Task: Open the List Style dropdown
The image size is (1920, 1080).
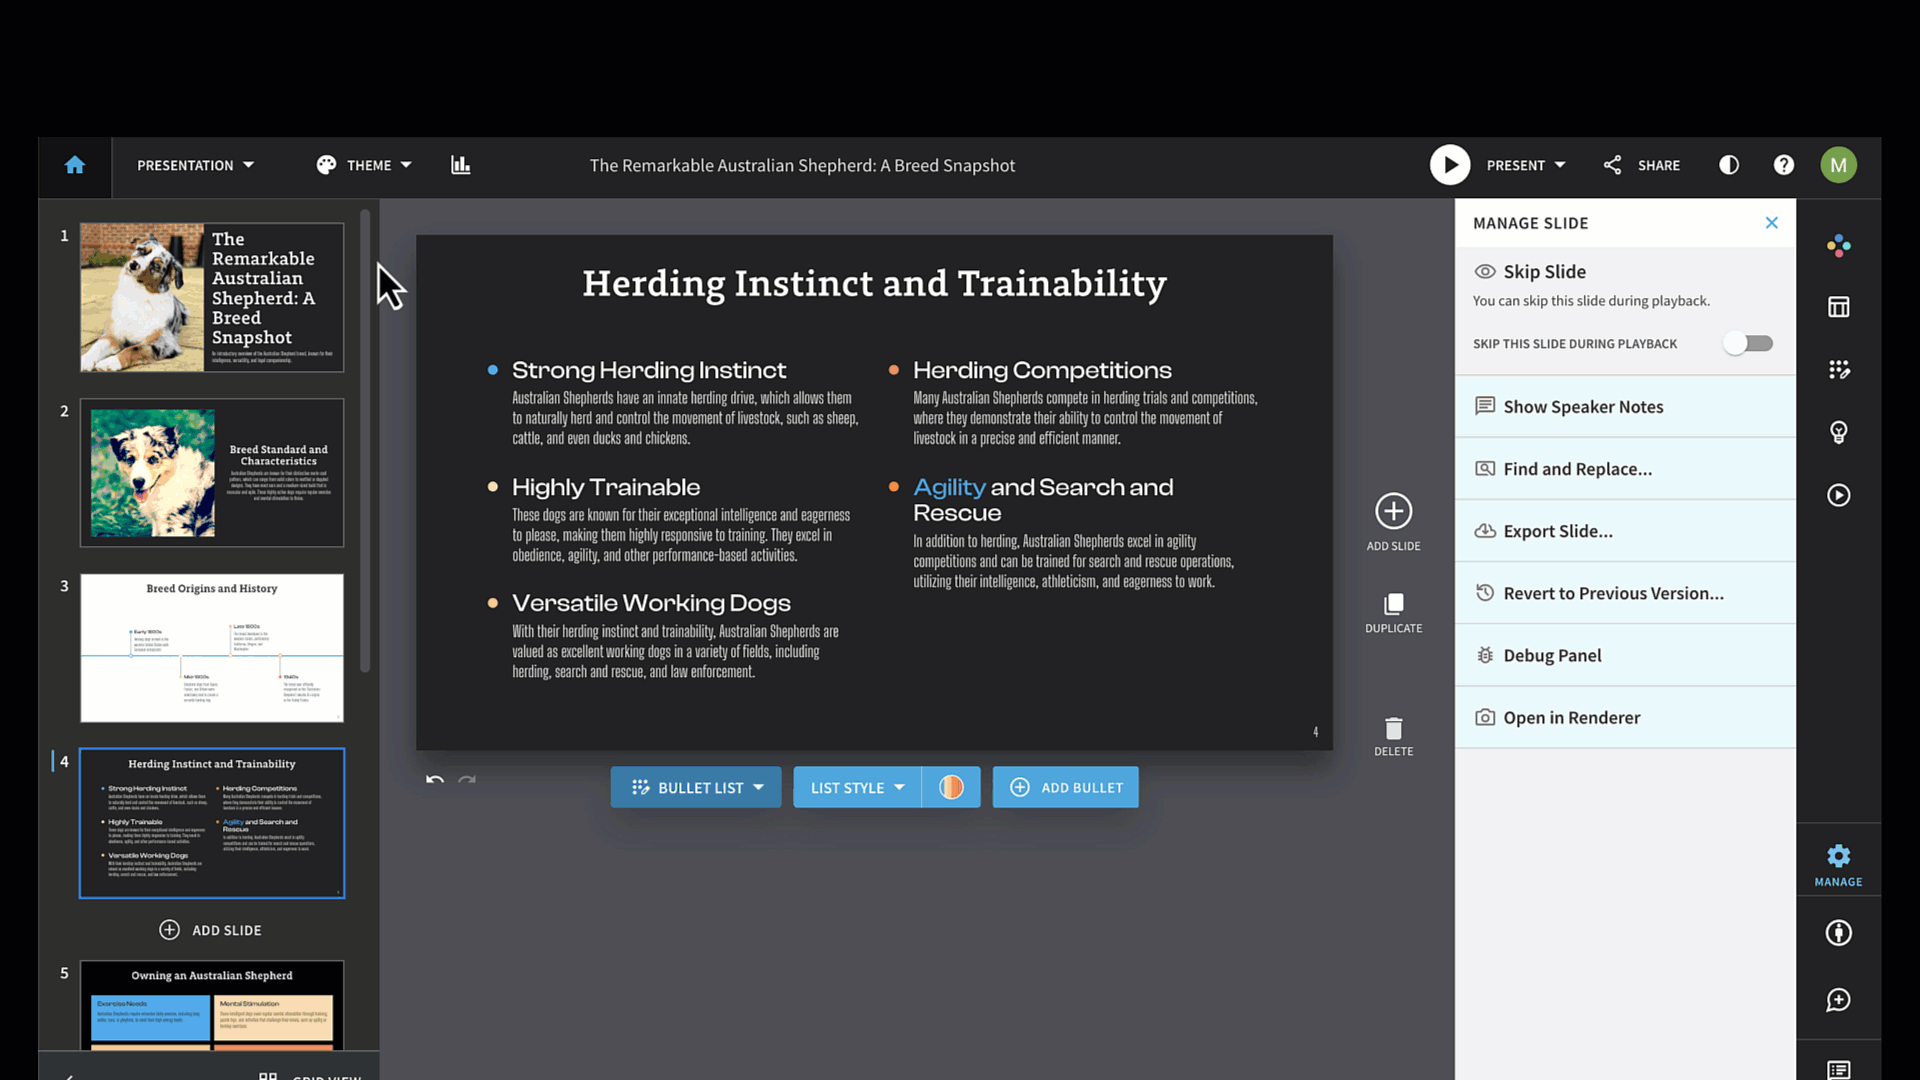Action: tap(857, 787)
